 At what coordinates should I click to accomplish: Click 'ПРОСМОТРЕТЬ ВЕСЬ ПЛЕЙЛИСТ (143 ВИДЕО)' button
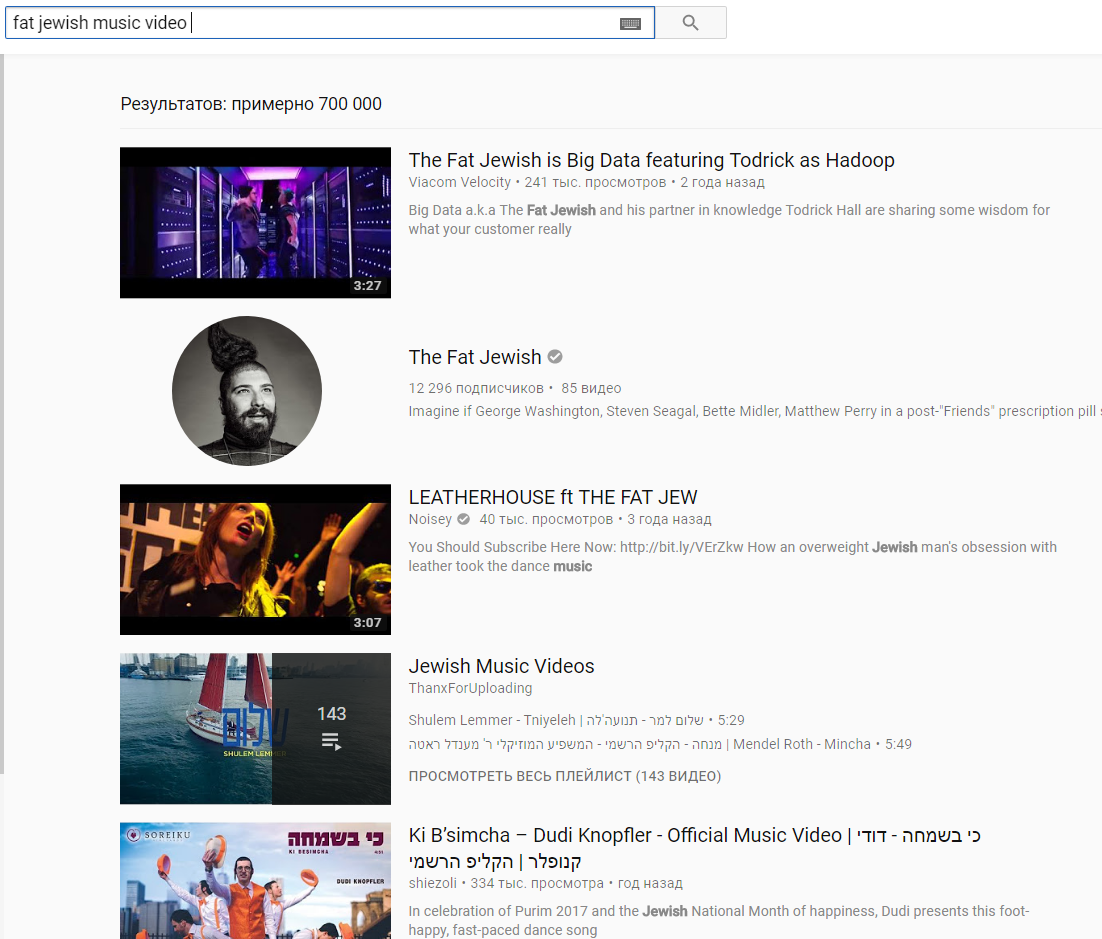click(564, 776)
